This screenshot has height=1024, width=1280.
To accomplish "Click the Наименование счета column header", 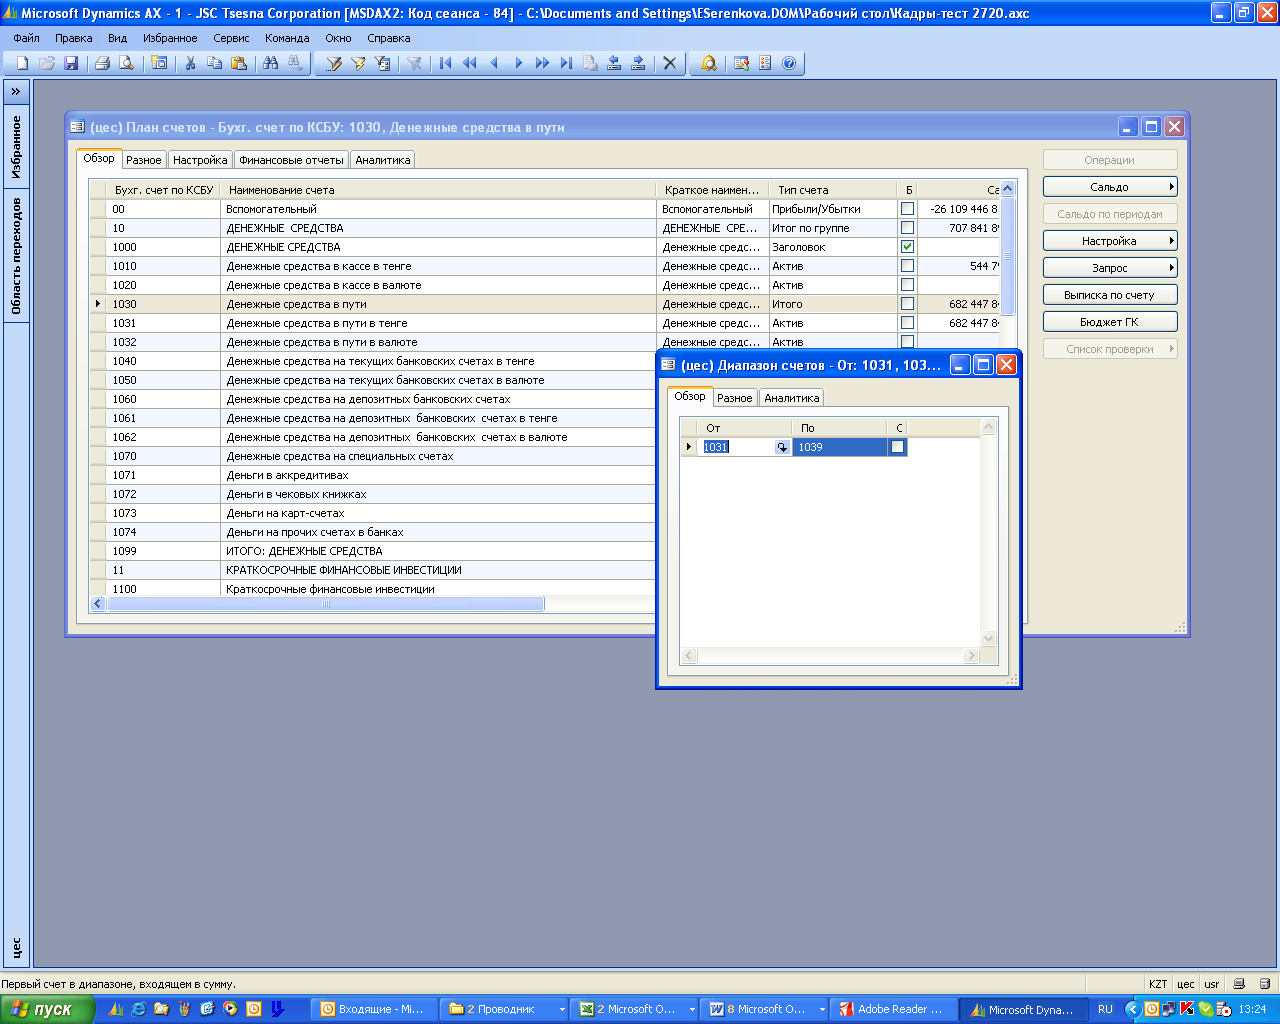I will (439, 190).
